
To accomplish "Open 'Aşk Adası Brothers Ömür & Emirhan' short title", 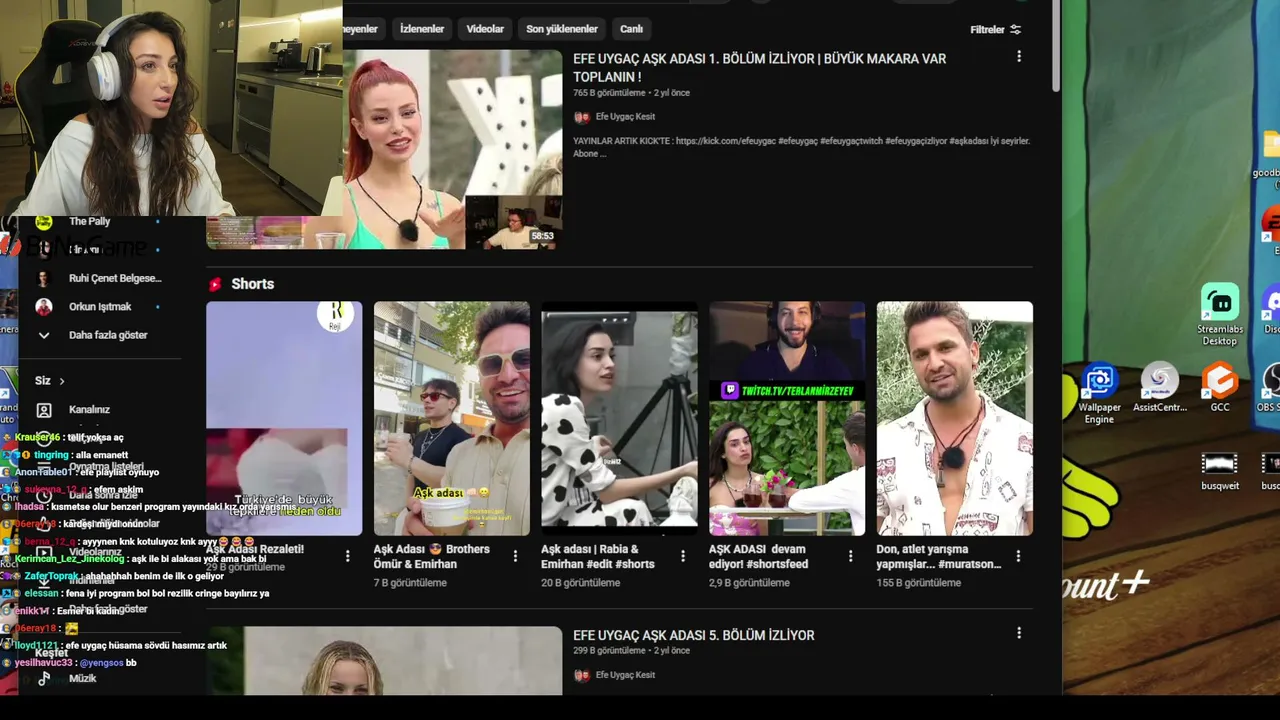I will click(x=432, y=557).
